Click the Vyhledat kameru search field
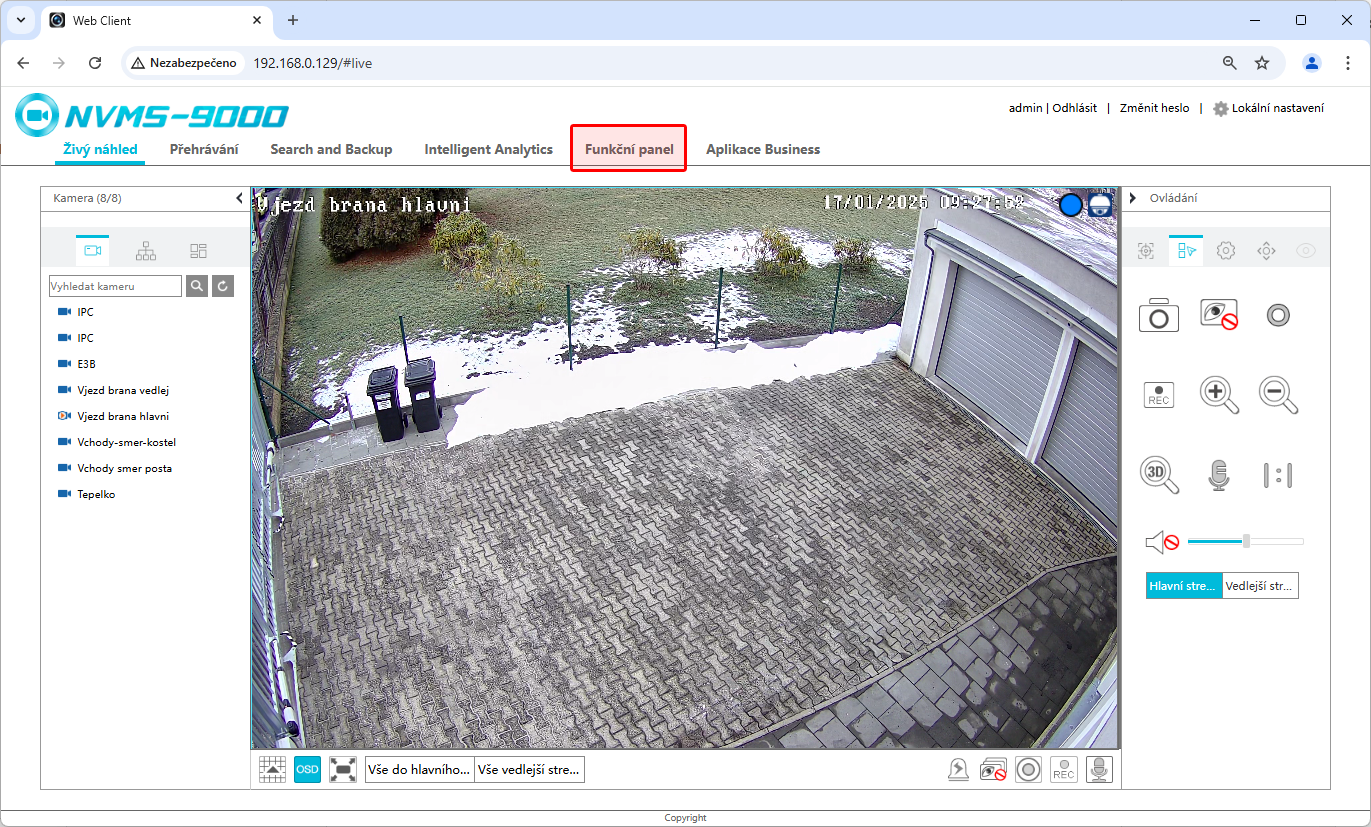The height and width of the screenshot is (827, 1371). pyautogui.click(x=115, y=286)
